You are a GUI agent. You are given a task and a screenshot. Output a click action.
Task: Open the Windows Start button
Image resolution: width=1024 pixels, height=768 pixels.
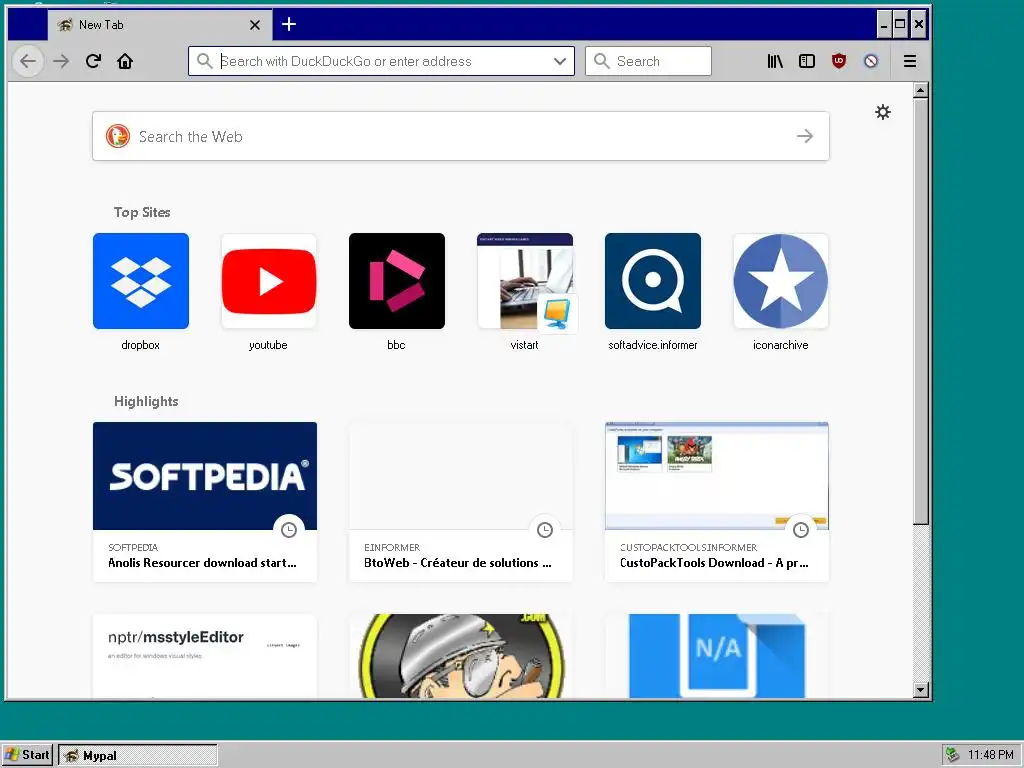click(27, 755)
